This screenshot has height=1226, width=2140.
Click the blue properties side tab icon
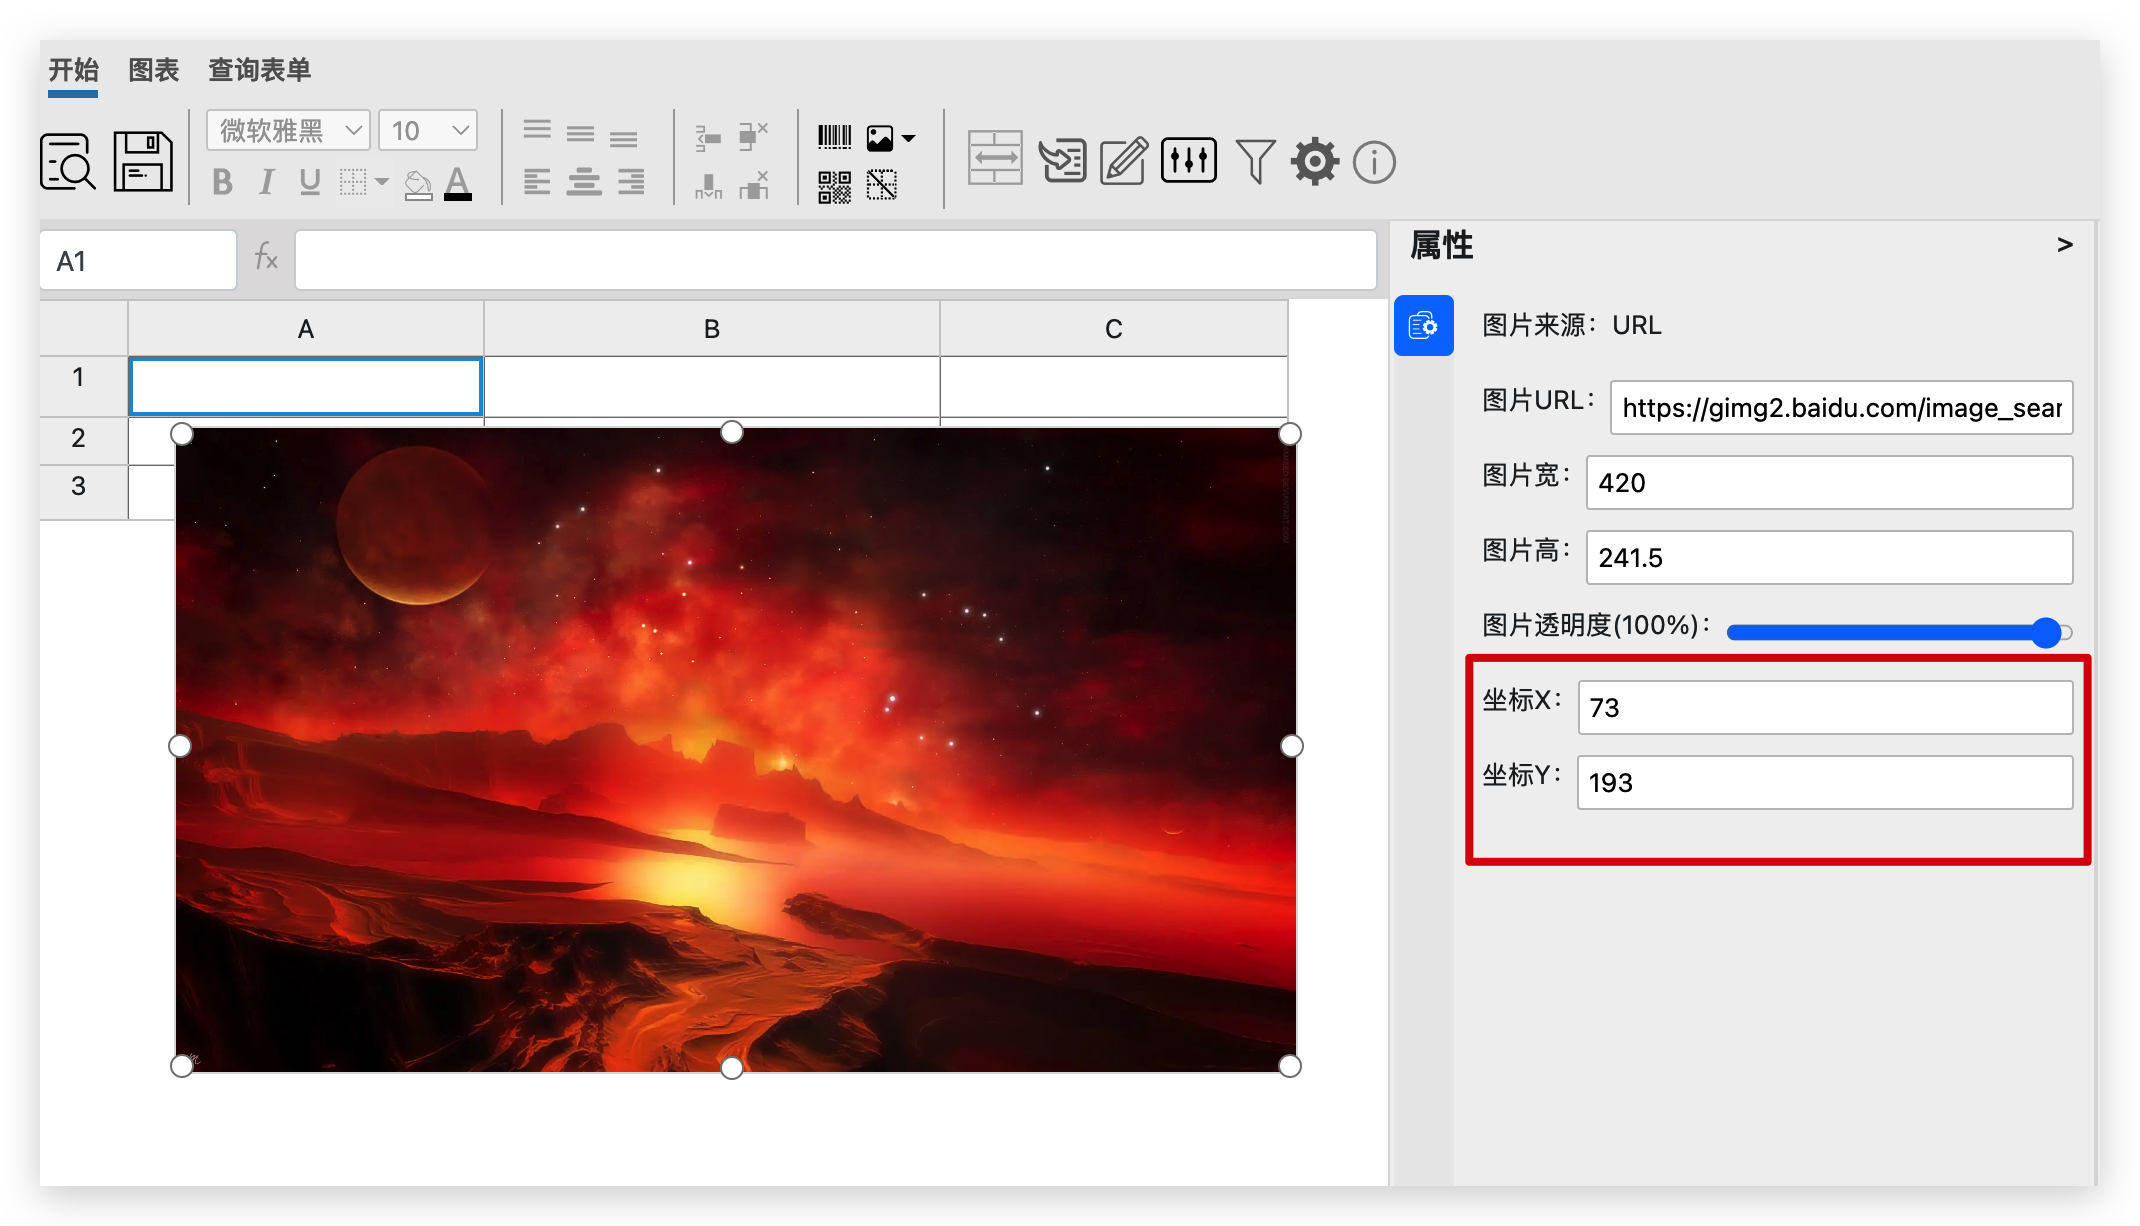pos(1424,326)
